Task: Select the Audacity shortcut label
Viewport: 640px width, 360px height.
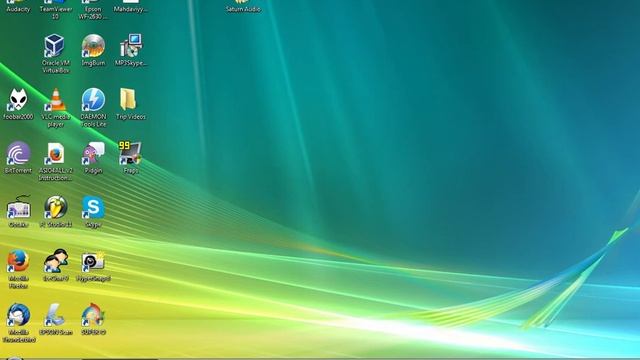Action: point(18,9)
